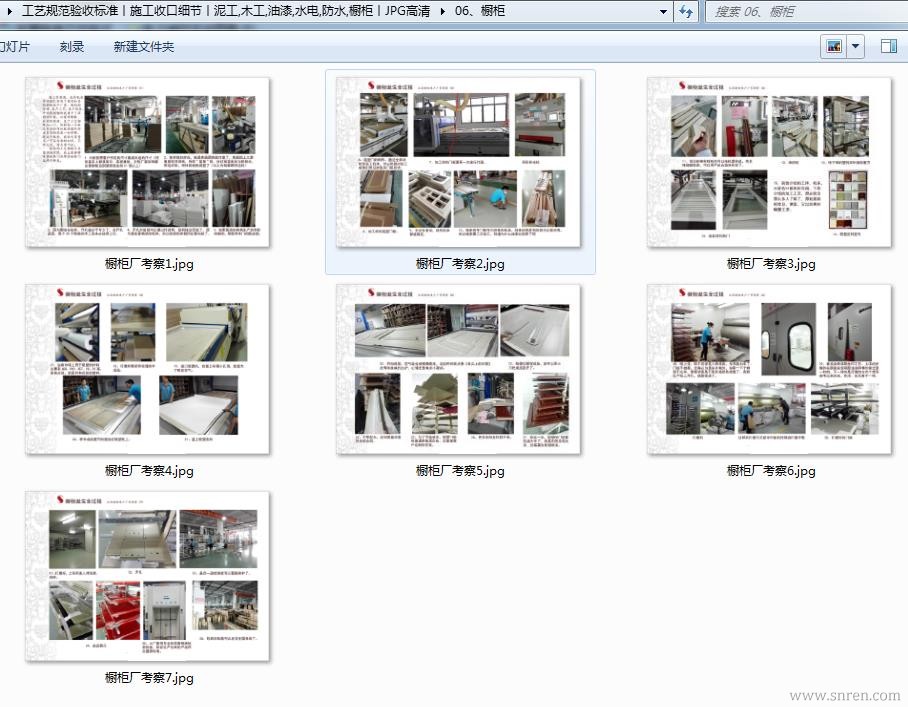Viewport: 908px width, 707px height.
Task: Open the view options dropdown arrow
Action: 856,47
